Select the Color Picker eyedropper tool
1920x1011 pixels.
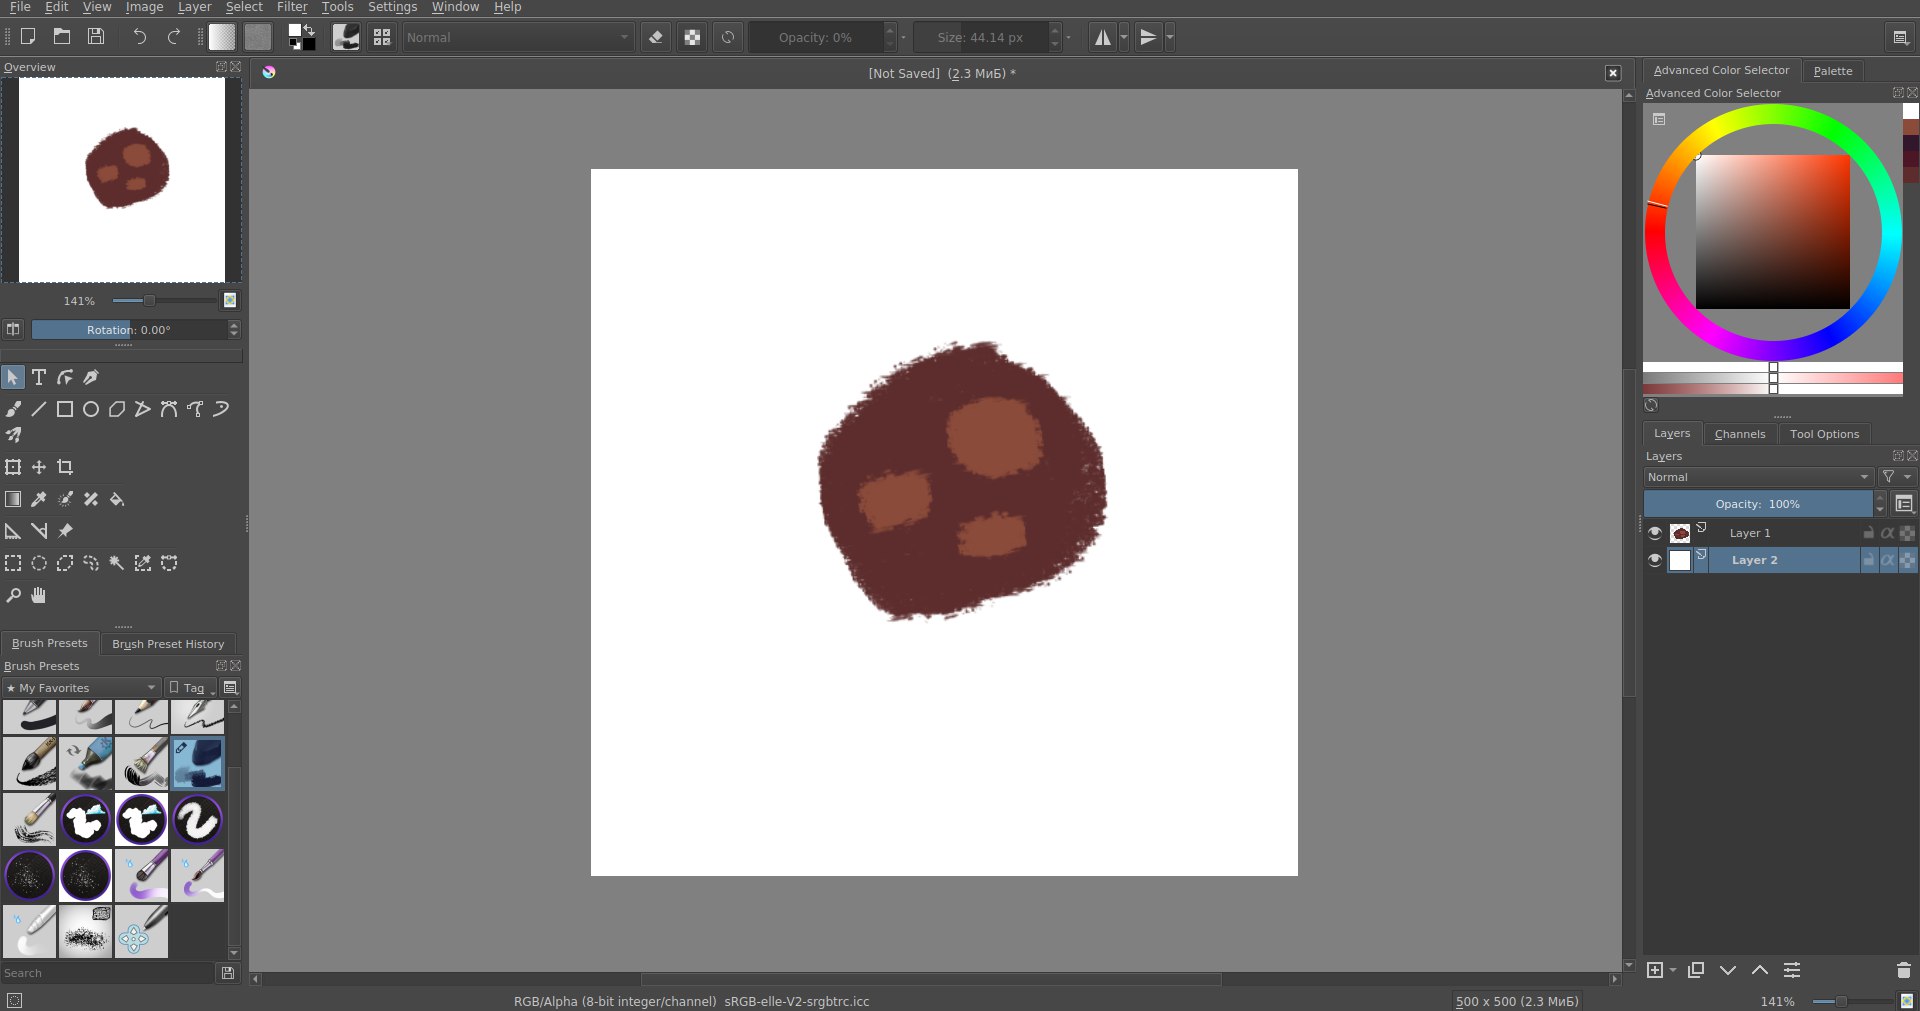pyautogui.click(x=39, y=499)
